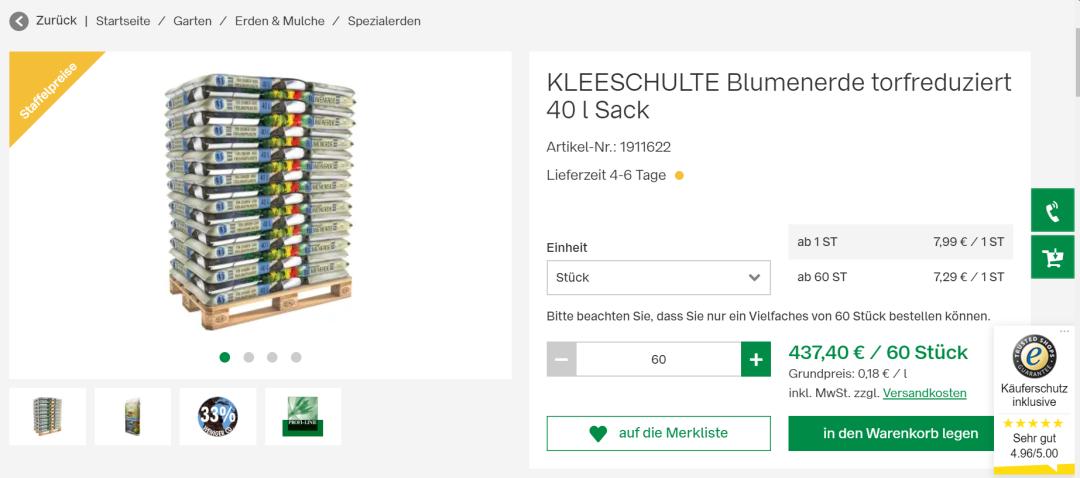Show the first carousel image dot
Image resolution: width=1080 pixels, height=478 pixels.
tap(225, 357)
